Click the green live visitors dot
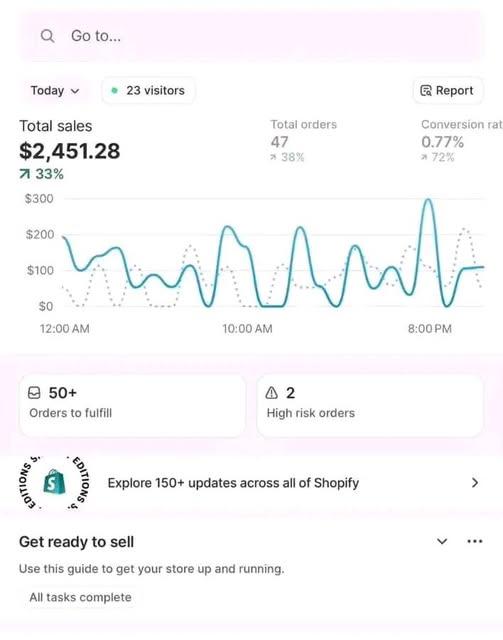This screenshot has width=503, height=640. pyautogui.click(x=115, y=91)
